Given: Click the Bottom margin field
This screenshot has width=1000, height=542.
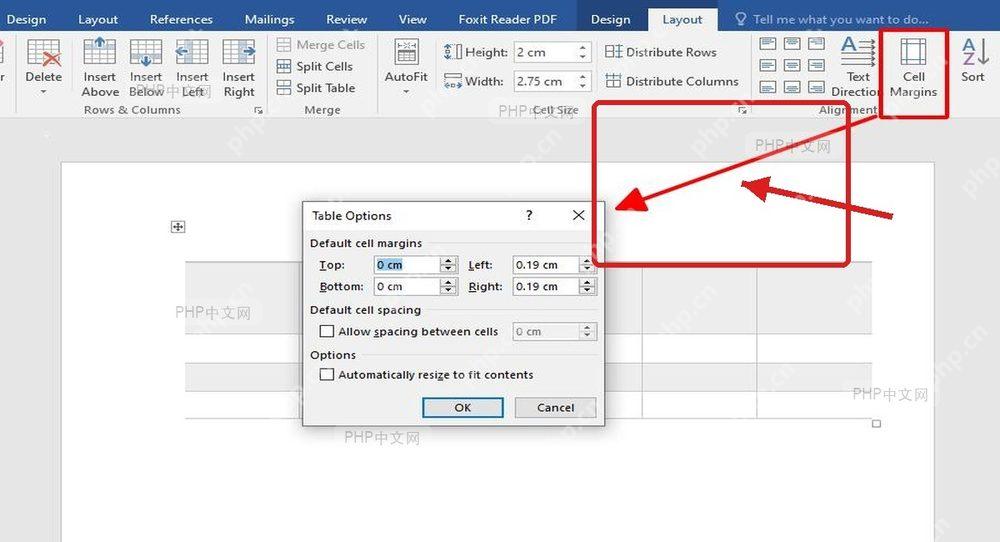Looking at the screenshot, I should click(x=407, y=286).
